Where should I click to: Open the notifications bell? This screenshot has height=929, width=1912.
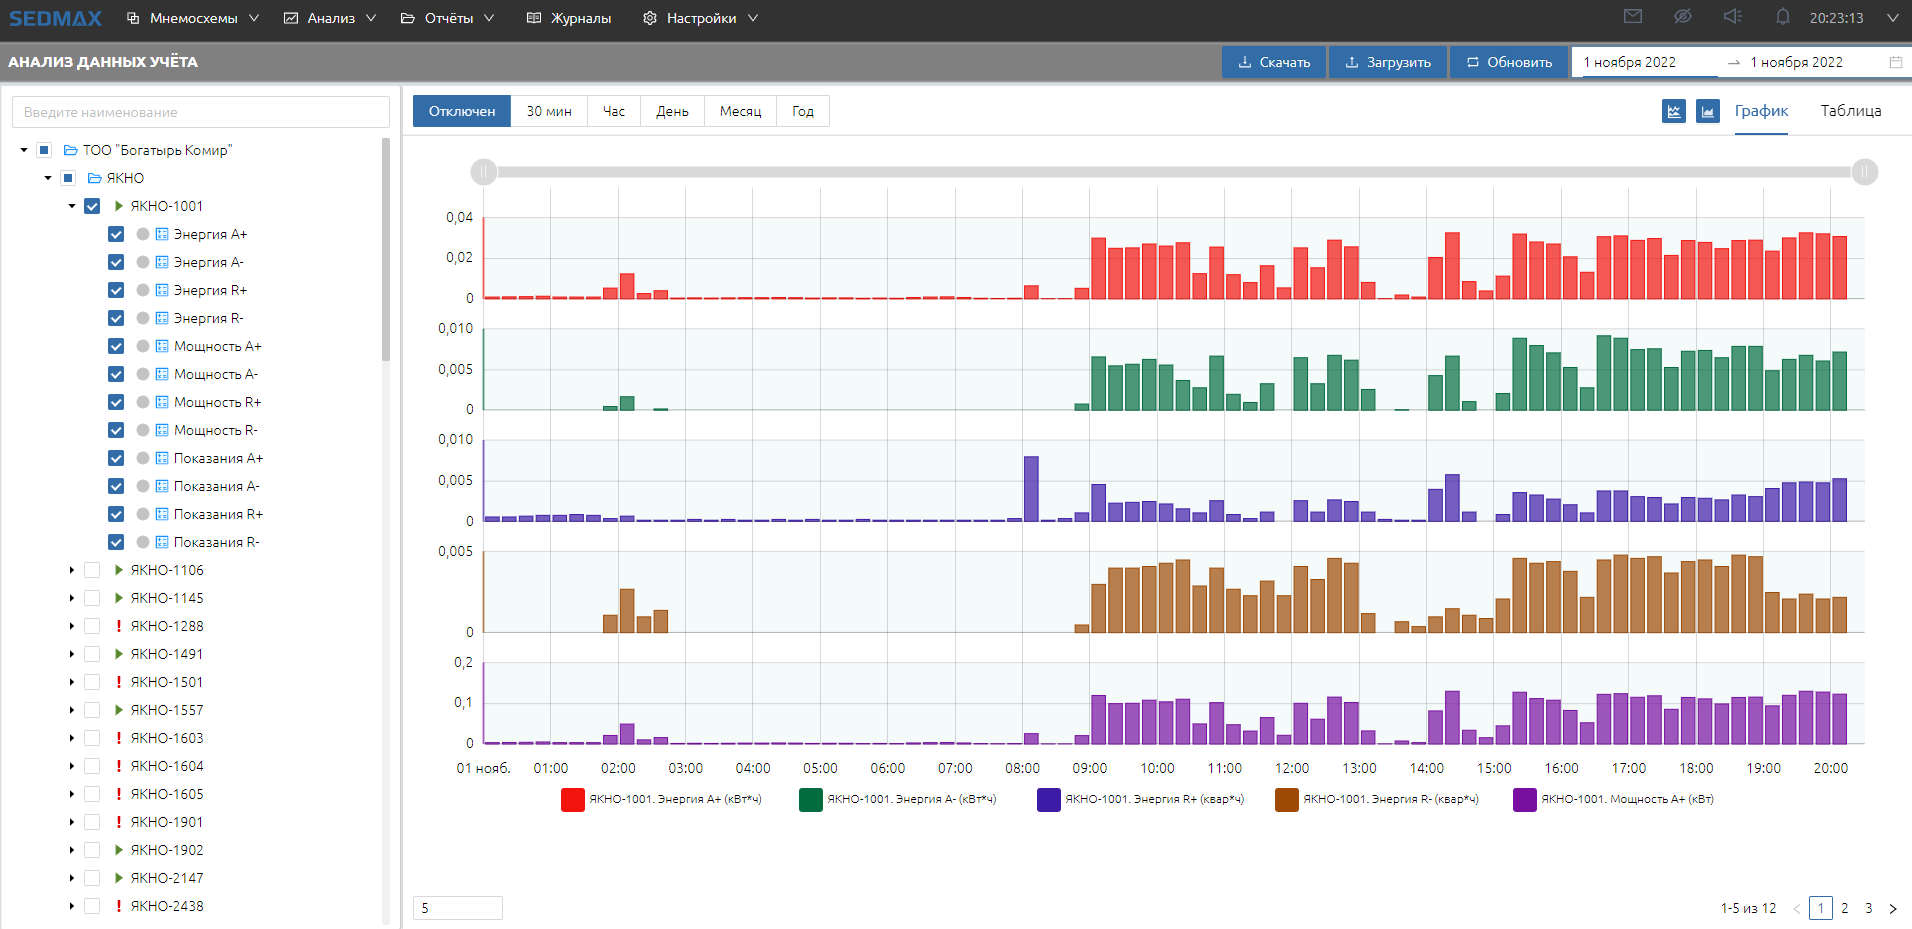pyautogui.click(x=1782, y=17)
